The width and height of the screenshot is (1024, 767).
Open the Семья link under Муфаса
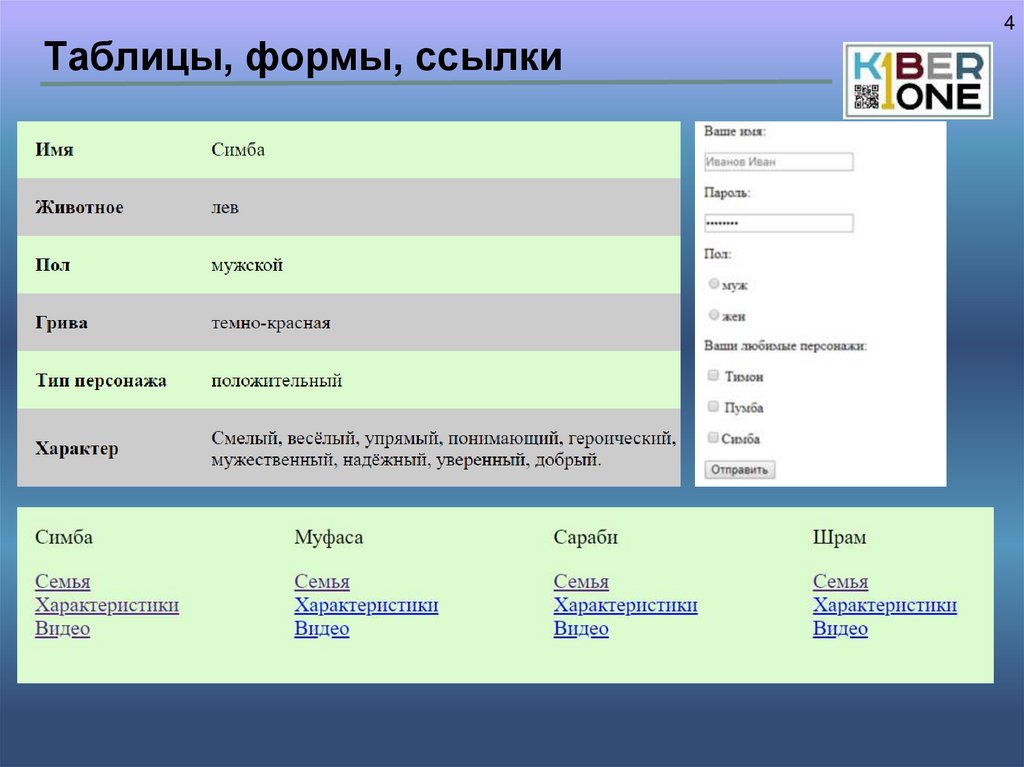point(321,581)
